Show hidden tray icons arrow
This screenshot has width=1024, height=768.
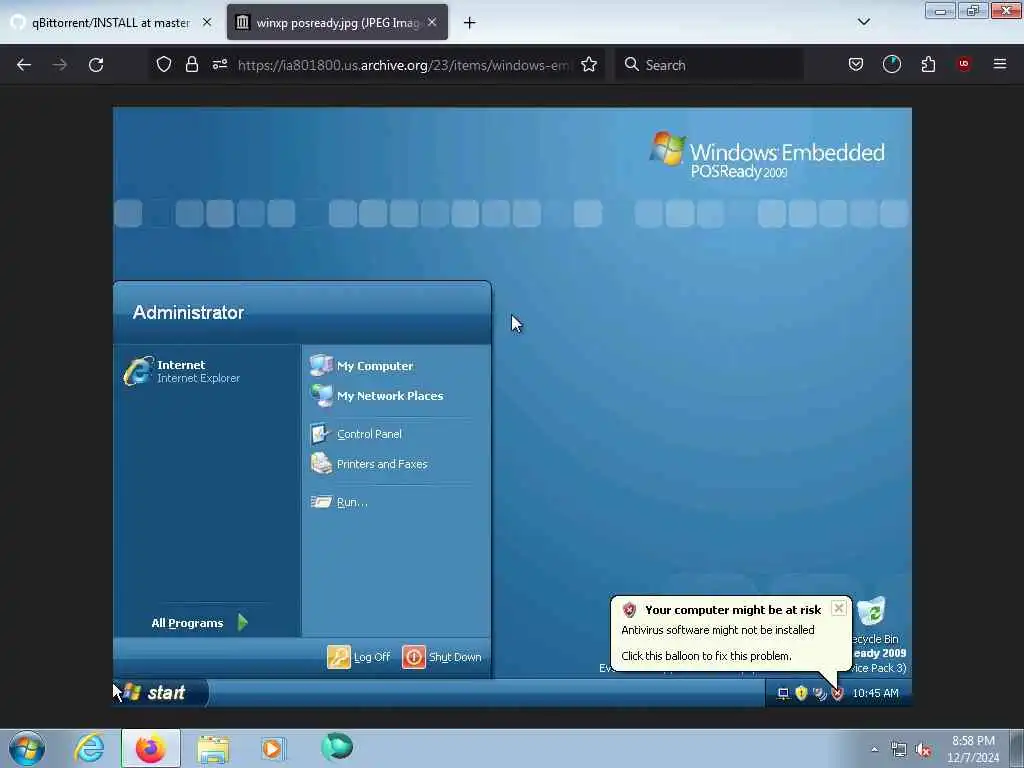[874, 749]
